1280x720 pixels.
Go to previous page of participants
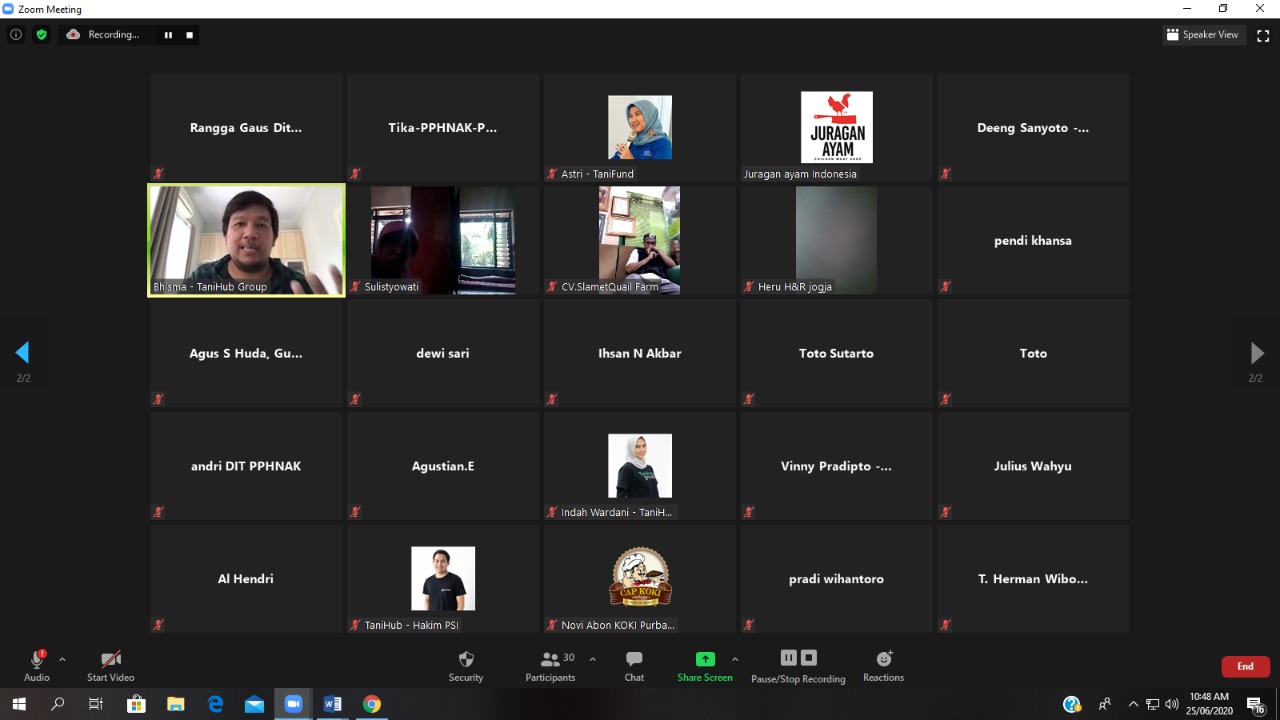click(x=22, y=353)
